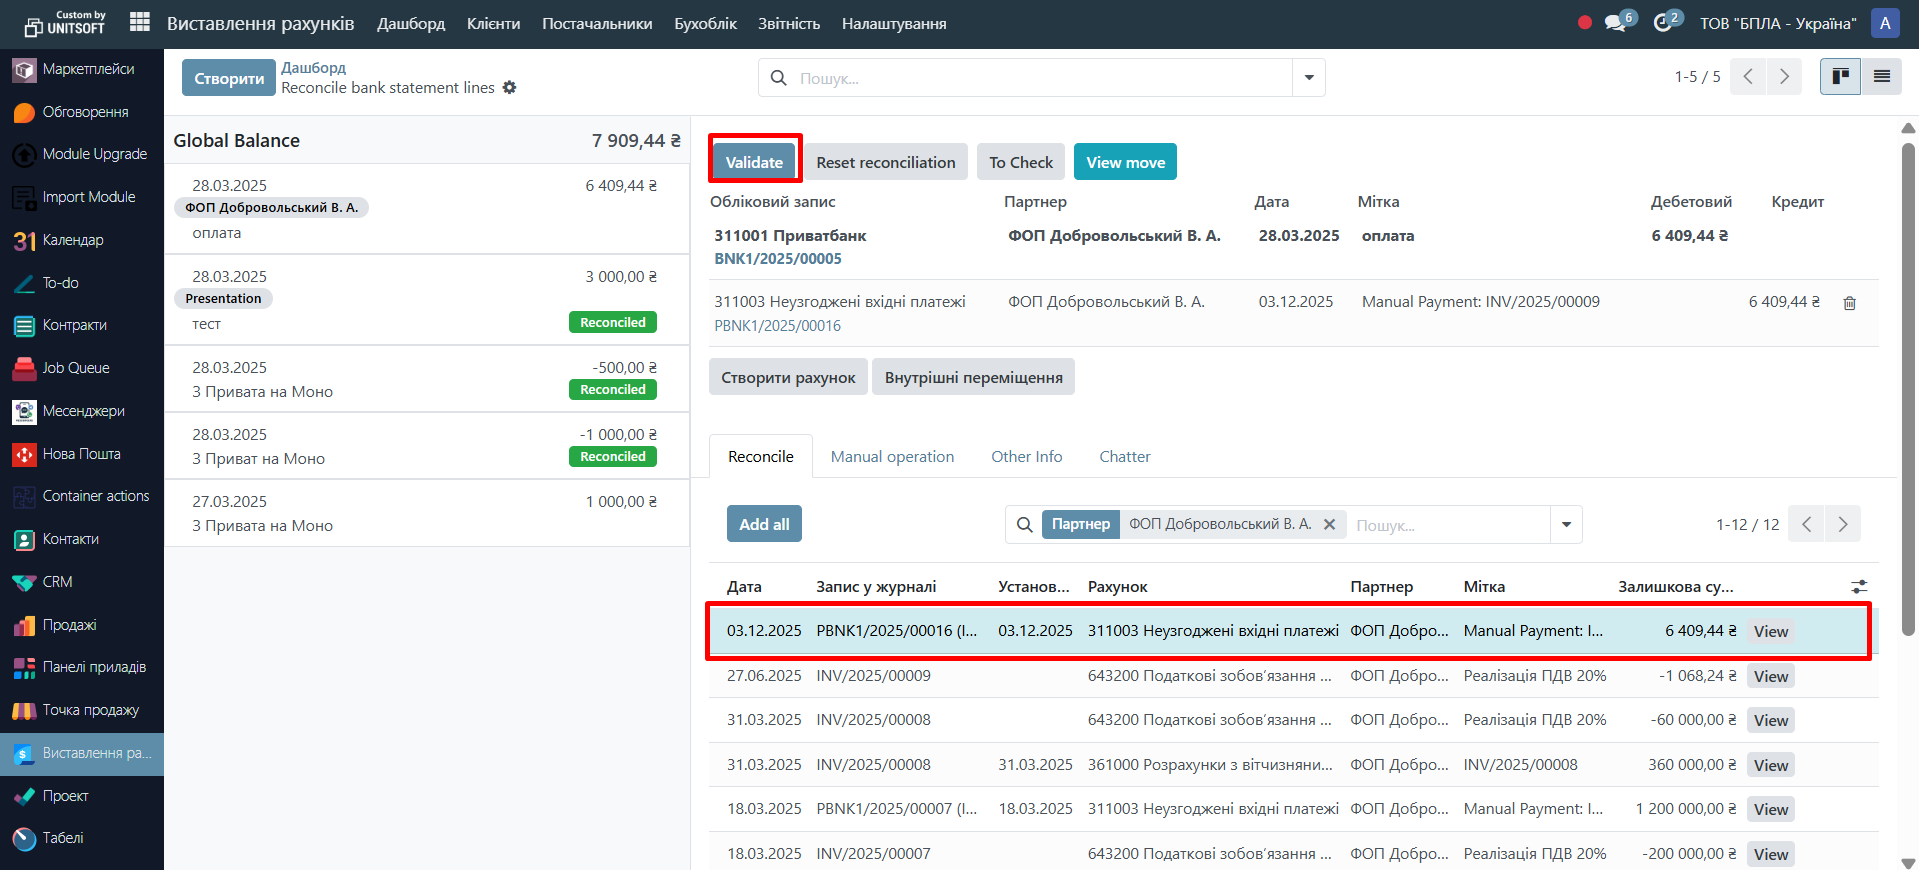This screenshot has width=1919, height=870.
Task: Remove the Партнер filter tag
Action: [x=1329, y=524]
